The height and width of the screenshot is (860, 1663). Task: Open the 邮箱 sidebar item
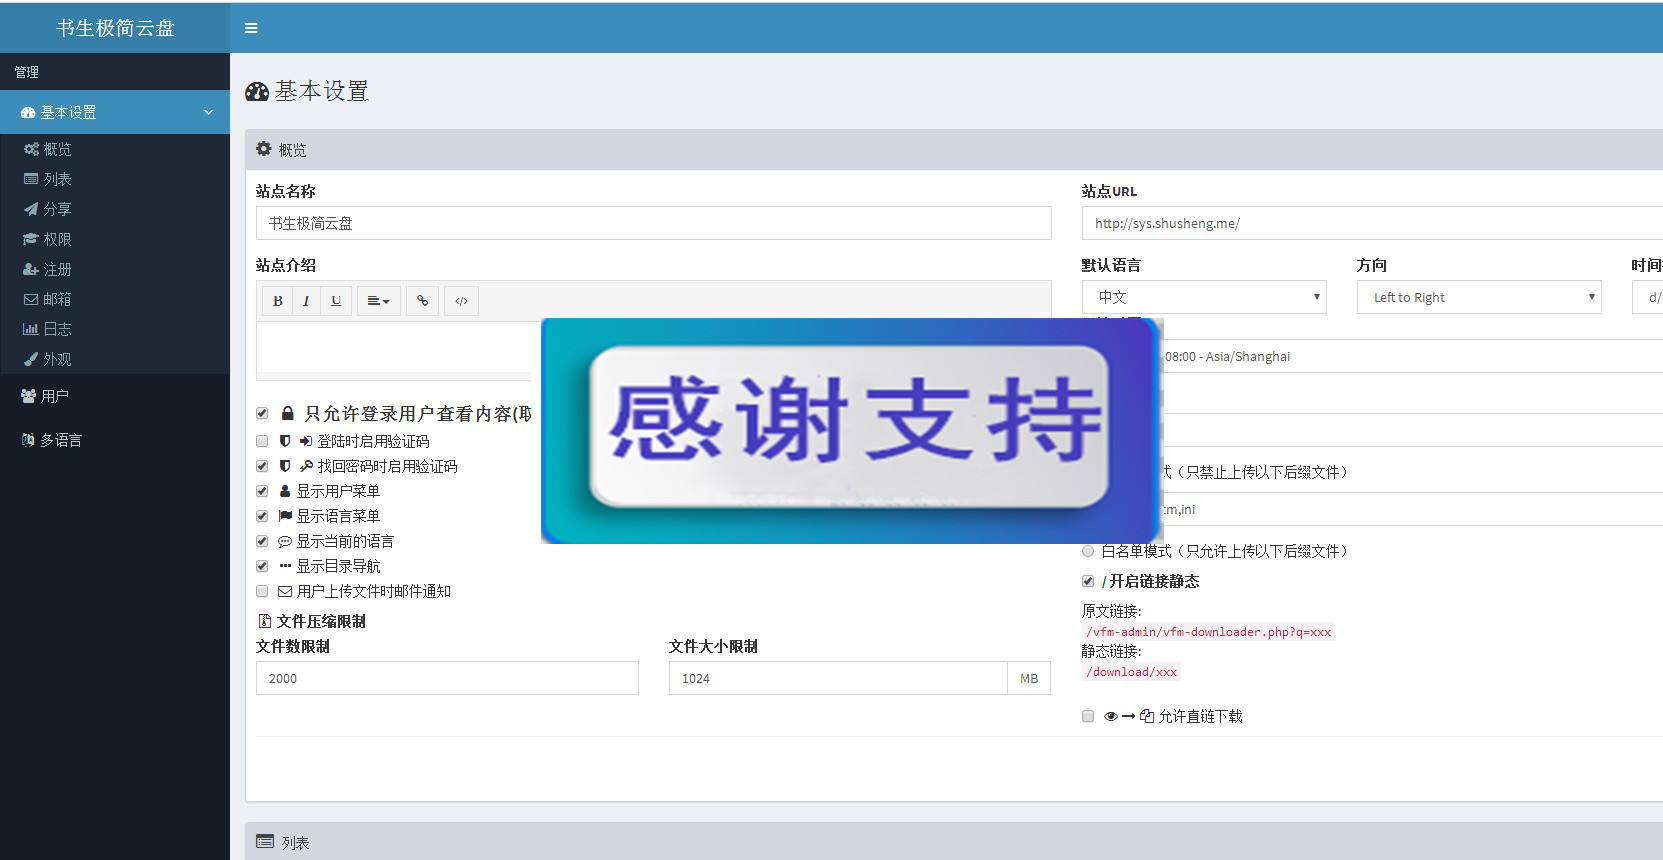coord(56,299)
